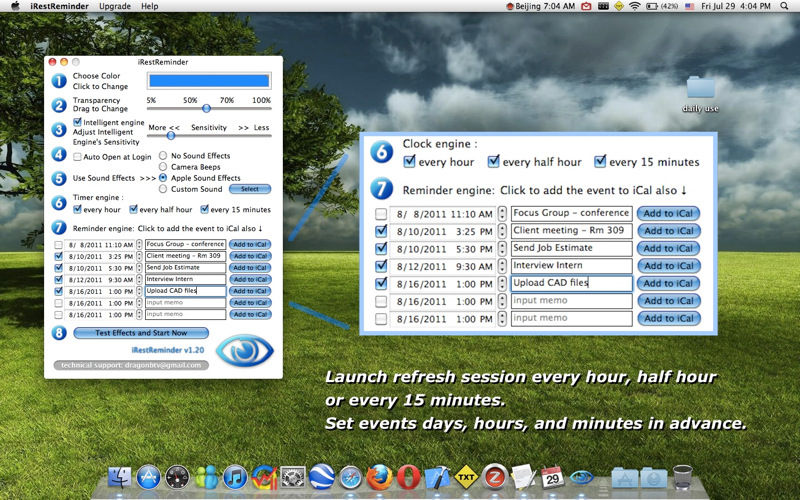The image size is (800, 500).
Task: Click Upload CAD files memo field, iRestReminder window
Action: pyautogui.click(x=185, y=291)
